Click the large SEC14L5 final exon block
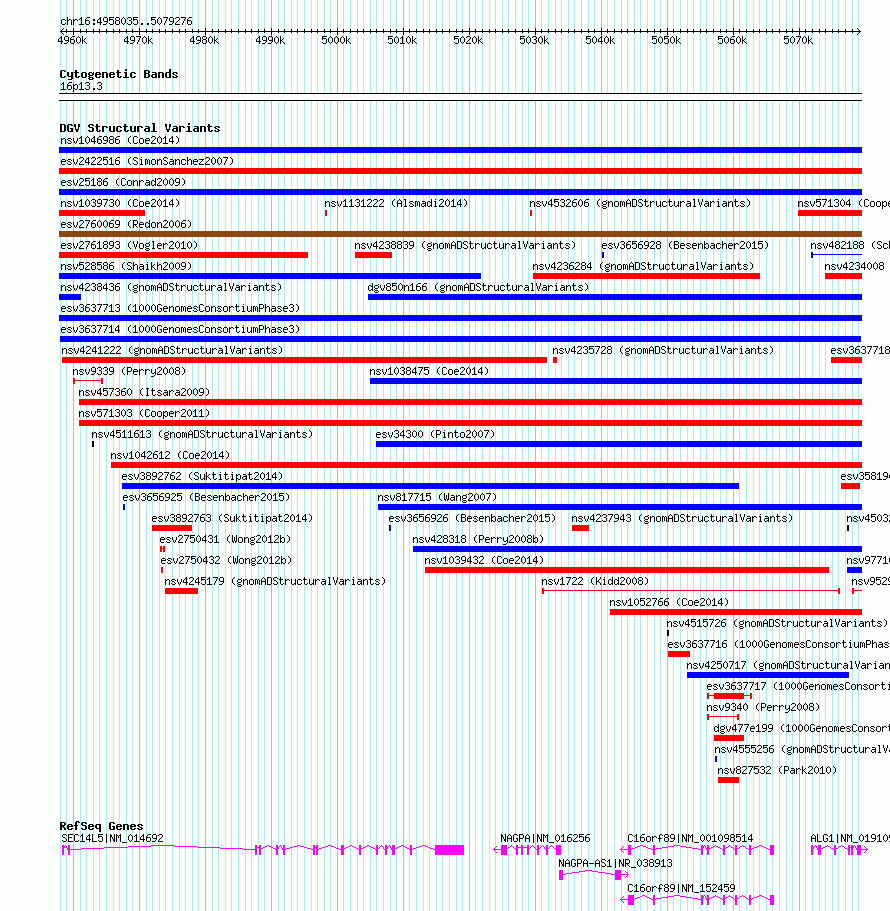This screenshot has height=911, width=890. [450, 850]
